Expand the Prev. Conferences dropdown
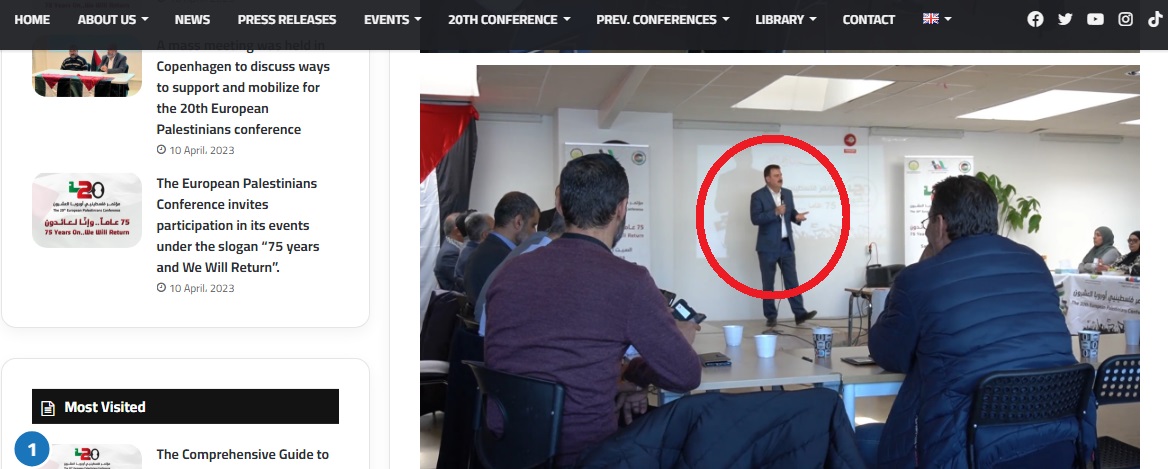 662,19
